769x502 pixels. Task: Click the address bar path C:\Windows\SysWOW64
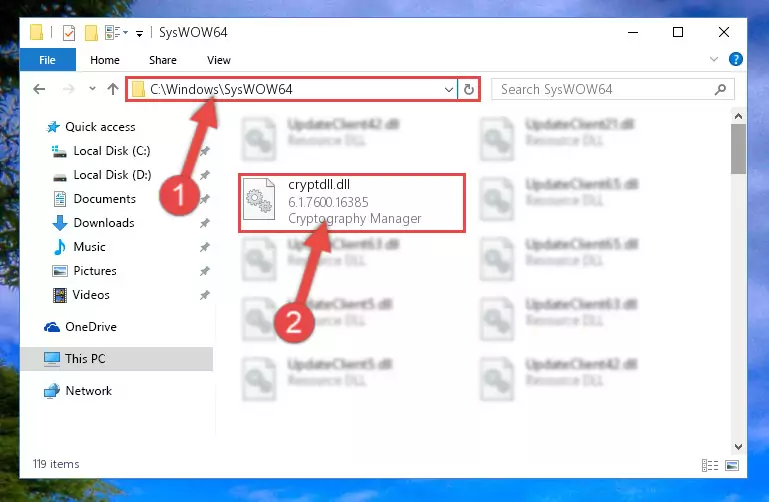coord(221,89)
